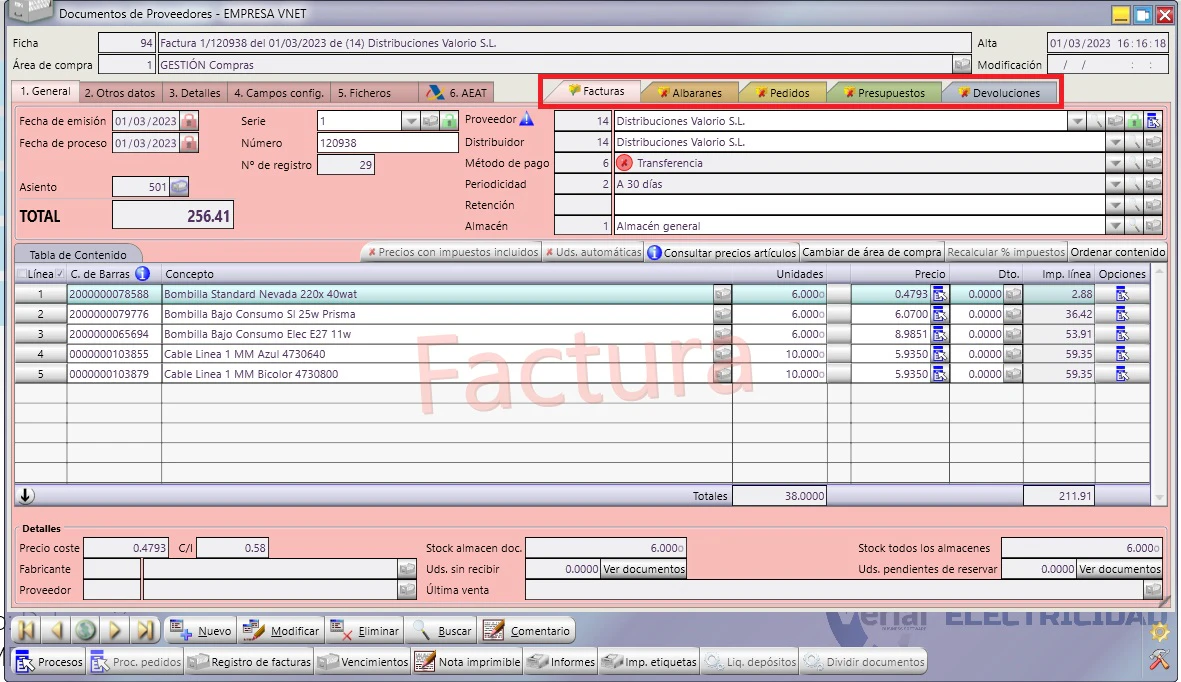Open the 2. Otros datos tab
The height and width of the screenshot is (682, 1181).
[x=120, y=93]
